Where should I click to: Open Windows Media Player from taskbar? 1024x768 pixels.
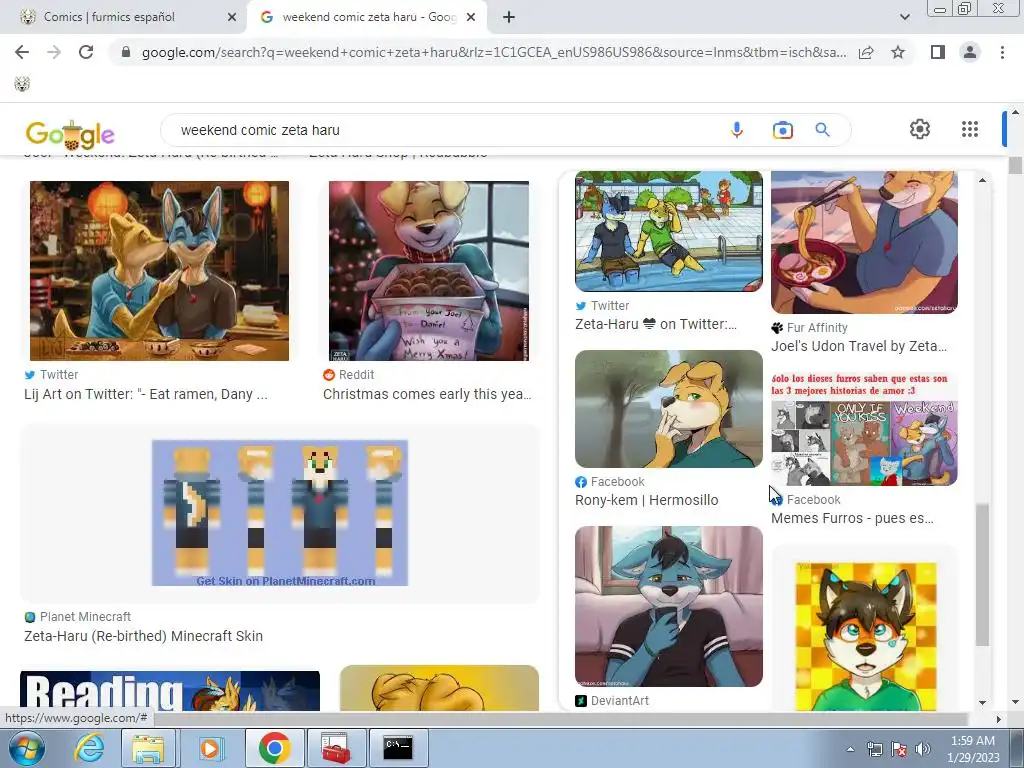(210, 748)
